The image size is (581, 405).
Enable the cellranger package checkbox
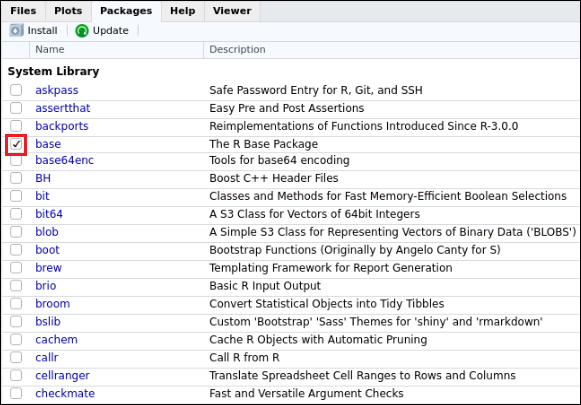pos(16,375)
